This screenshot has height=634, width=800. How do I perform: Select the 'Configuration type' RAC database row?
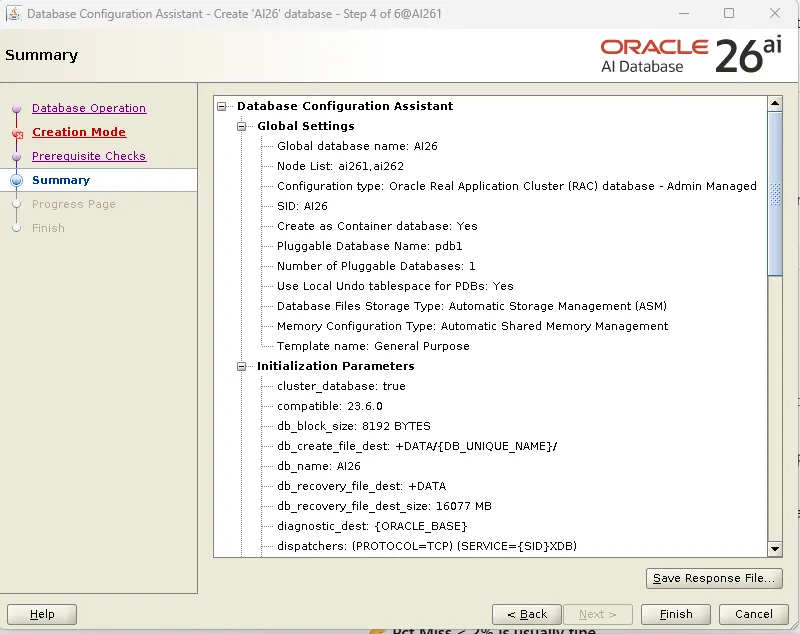pos(516,186)
